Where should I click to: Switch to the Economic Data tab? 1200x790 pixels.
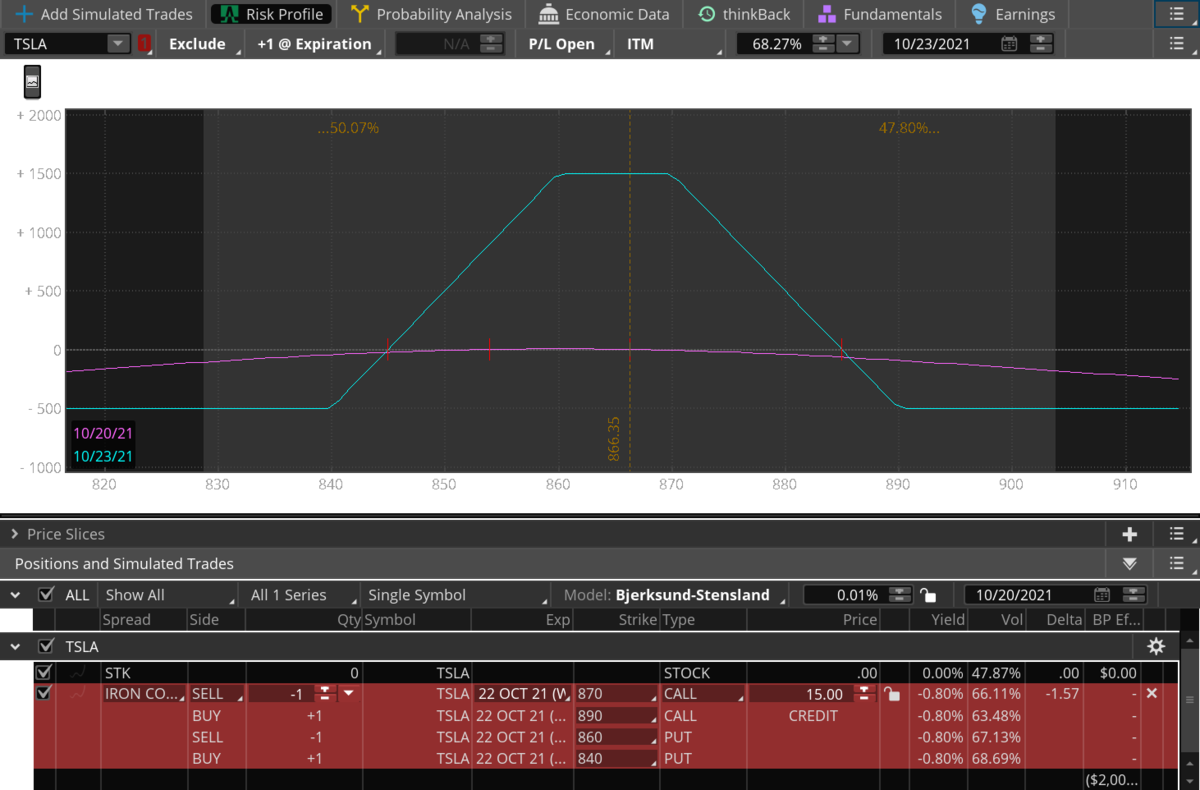pyautogui.click(x=604, y=15)
